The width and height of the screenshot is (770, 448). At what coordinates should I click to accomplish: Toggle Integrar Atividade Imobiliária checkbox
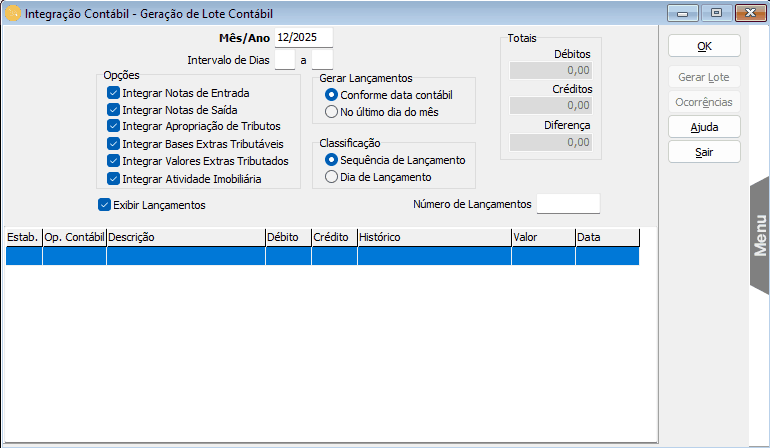click(113, 178)
